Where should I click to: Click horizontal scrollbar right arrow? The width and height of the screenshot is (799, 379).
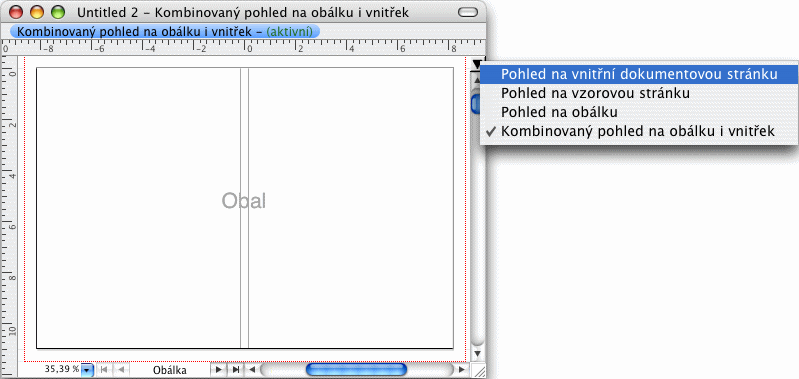(x=462, y=369)
